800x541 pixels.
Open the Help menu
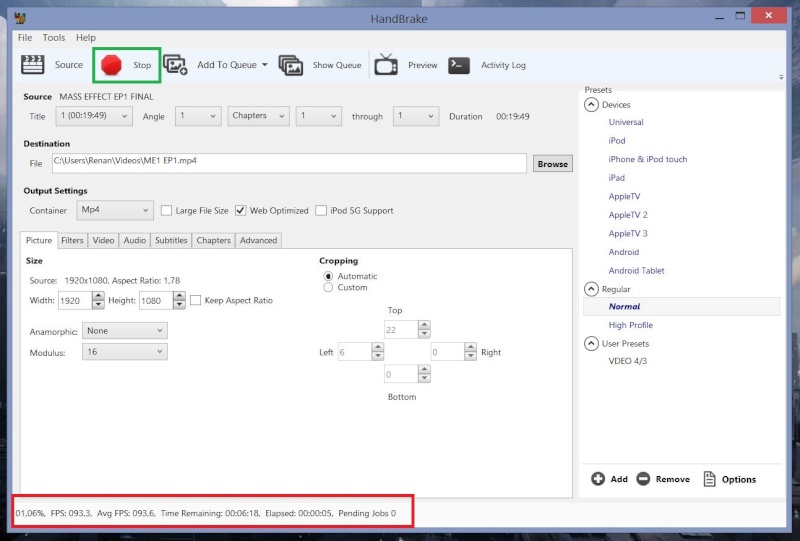point(86,38)
